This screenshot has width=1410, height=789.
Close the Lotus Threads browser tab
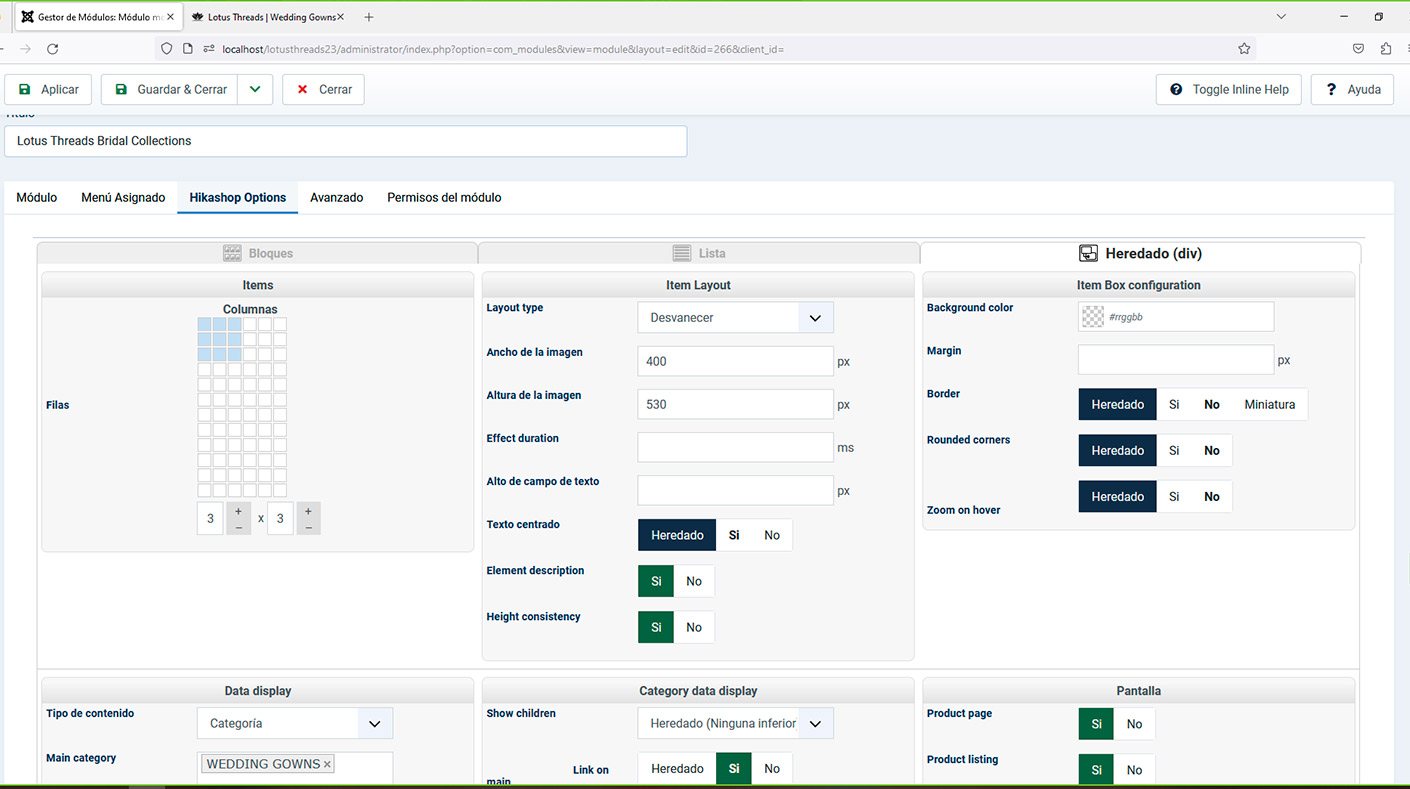[x=340, y=17]
